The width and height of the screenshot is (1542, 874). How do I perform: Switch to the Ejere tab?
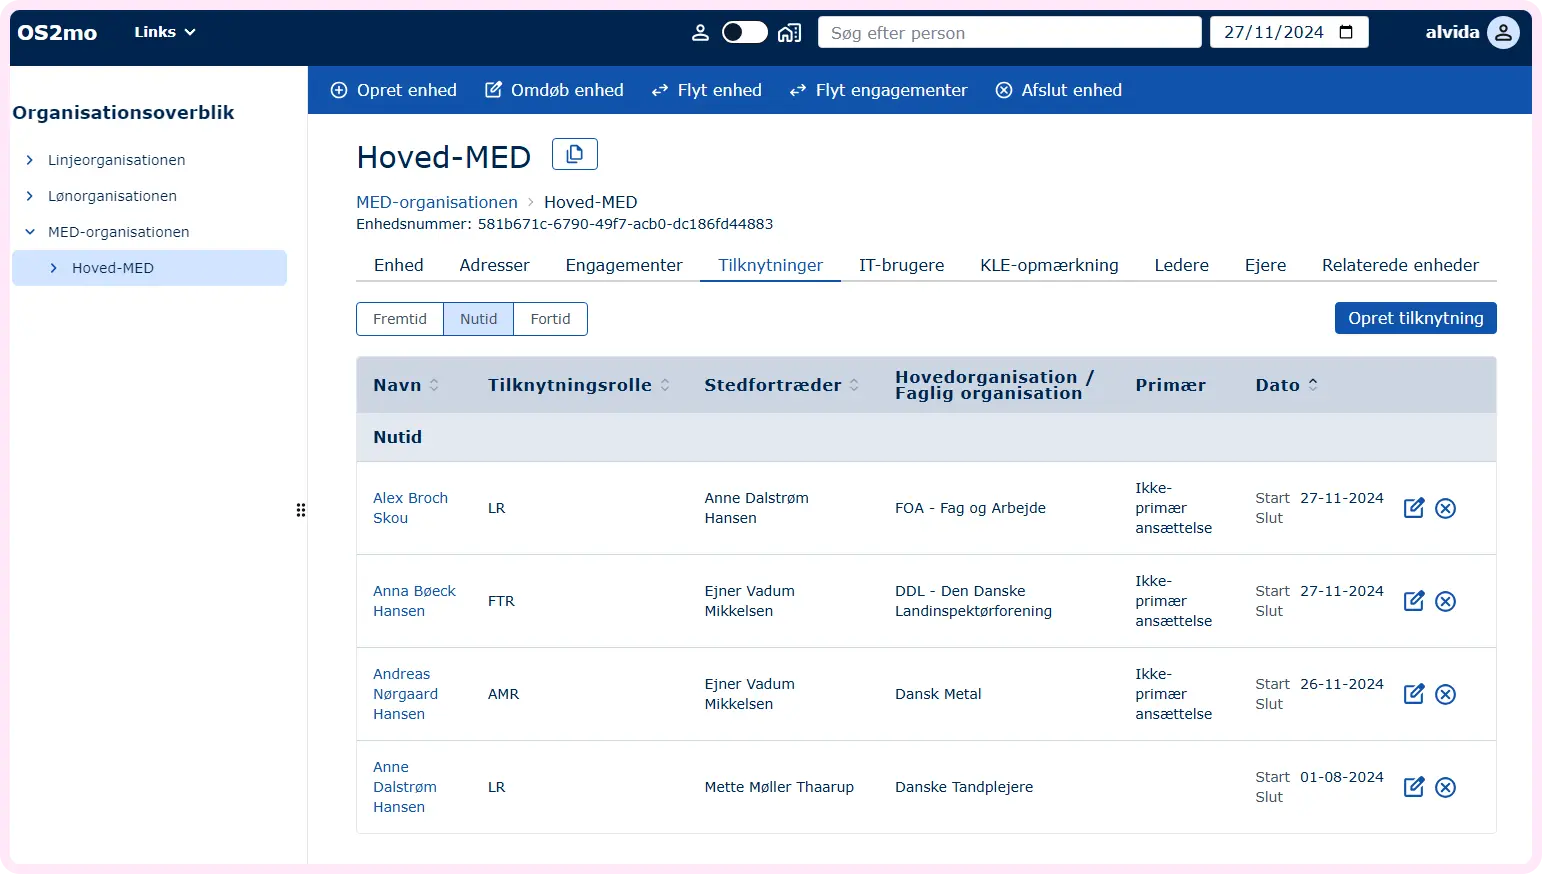(1266, 265)
